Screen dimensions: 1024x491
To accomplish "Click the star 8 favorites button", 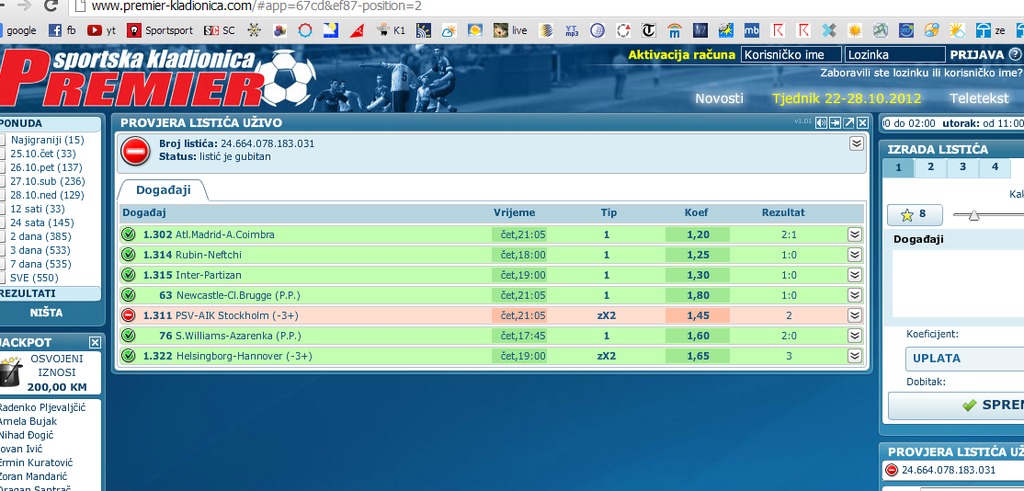I will click(914, 214).
